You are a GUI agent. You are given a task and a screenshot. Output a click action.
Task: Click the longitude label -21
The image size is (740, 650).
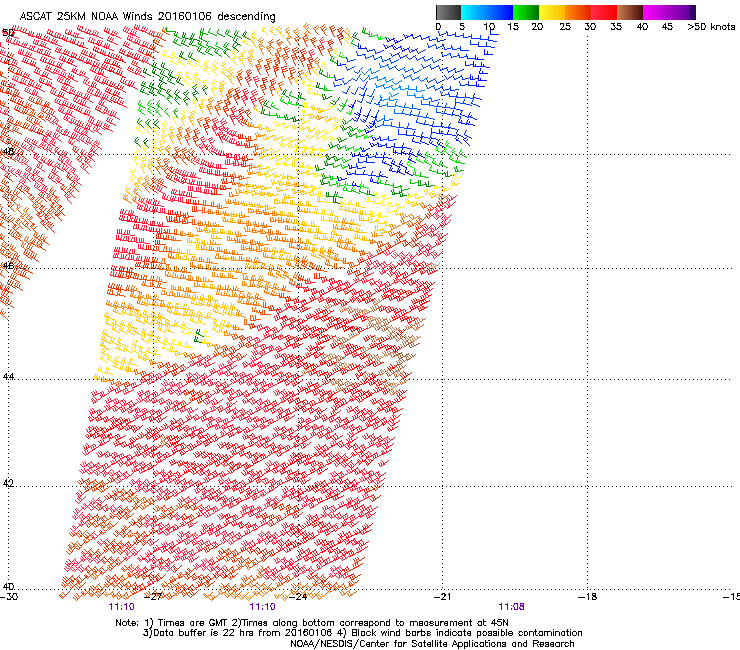442,597
